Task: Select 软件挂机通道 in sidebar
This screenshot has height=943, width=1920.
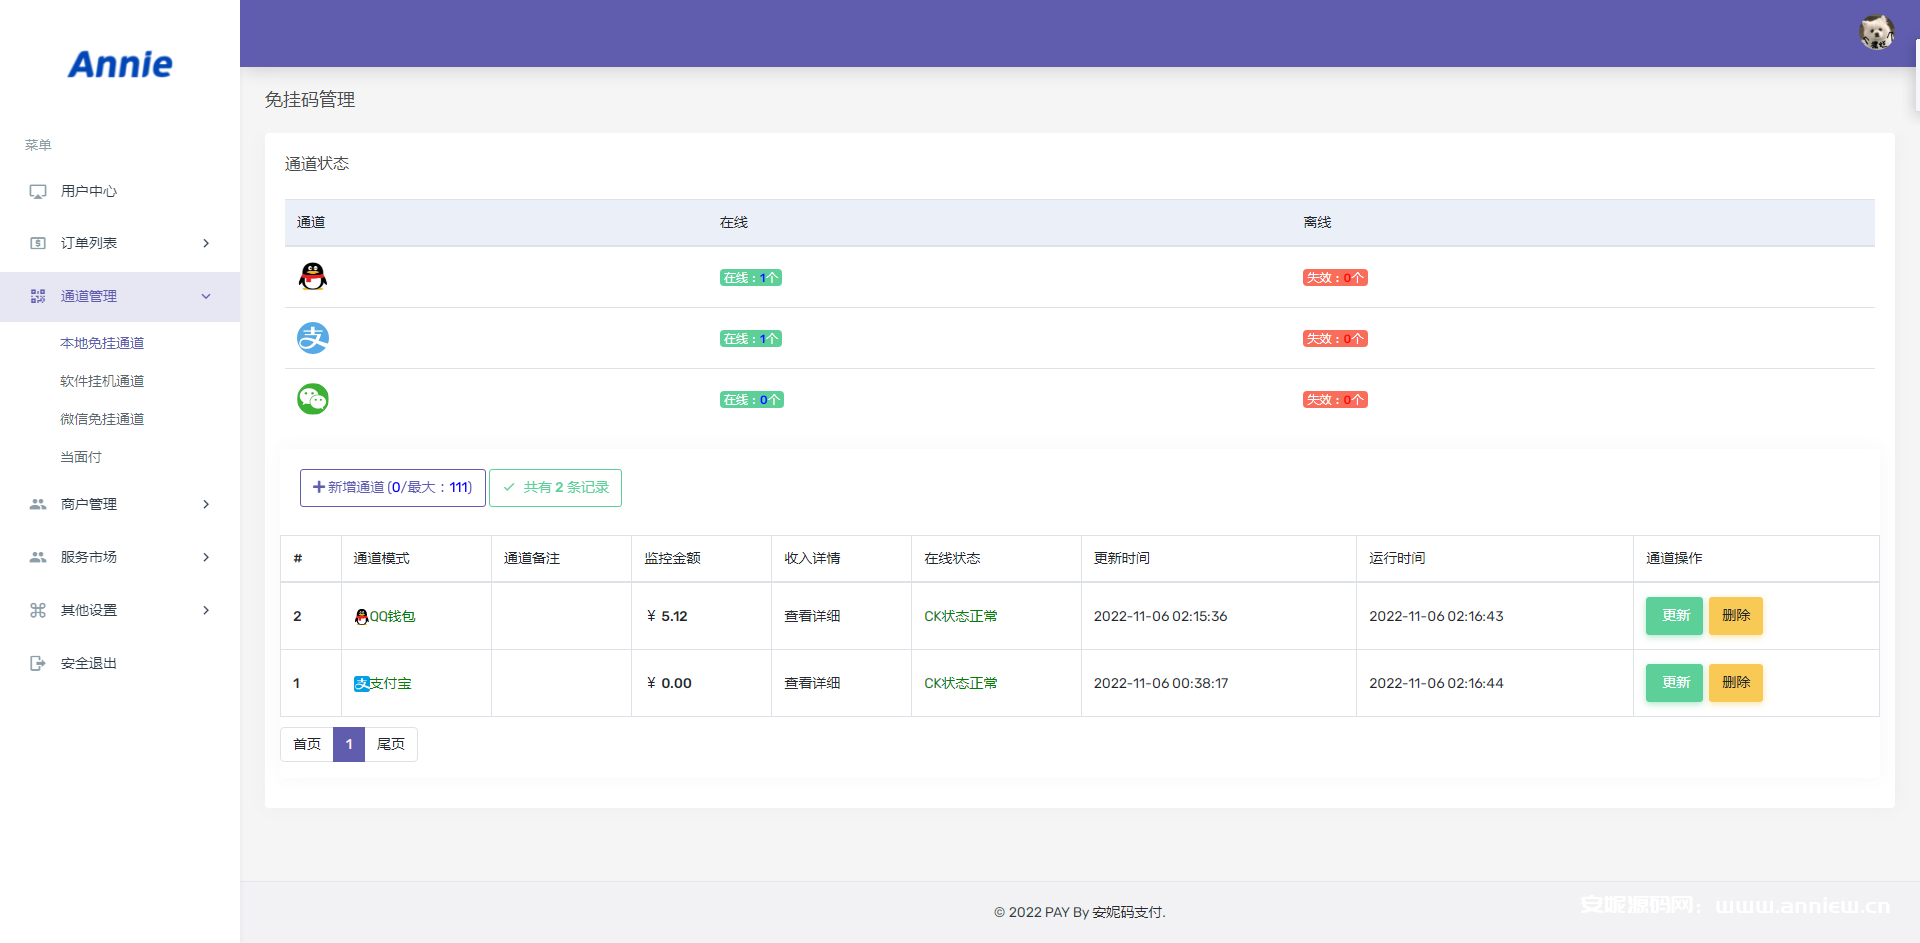Action: click(102, 381)
